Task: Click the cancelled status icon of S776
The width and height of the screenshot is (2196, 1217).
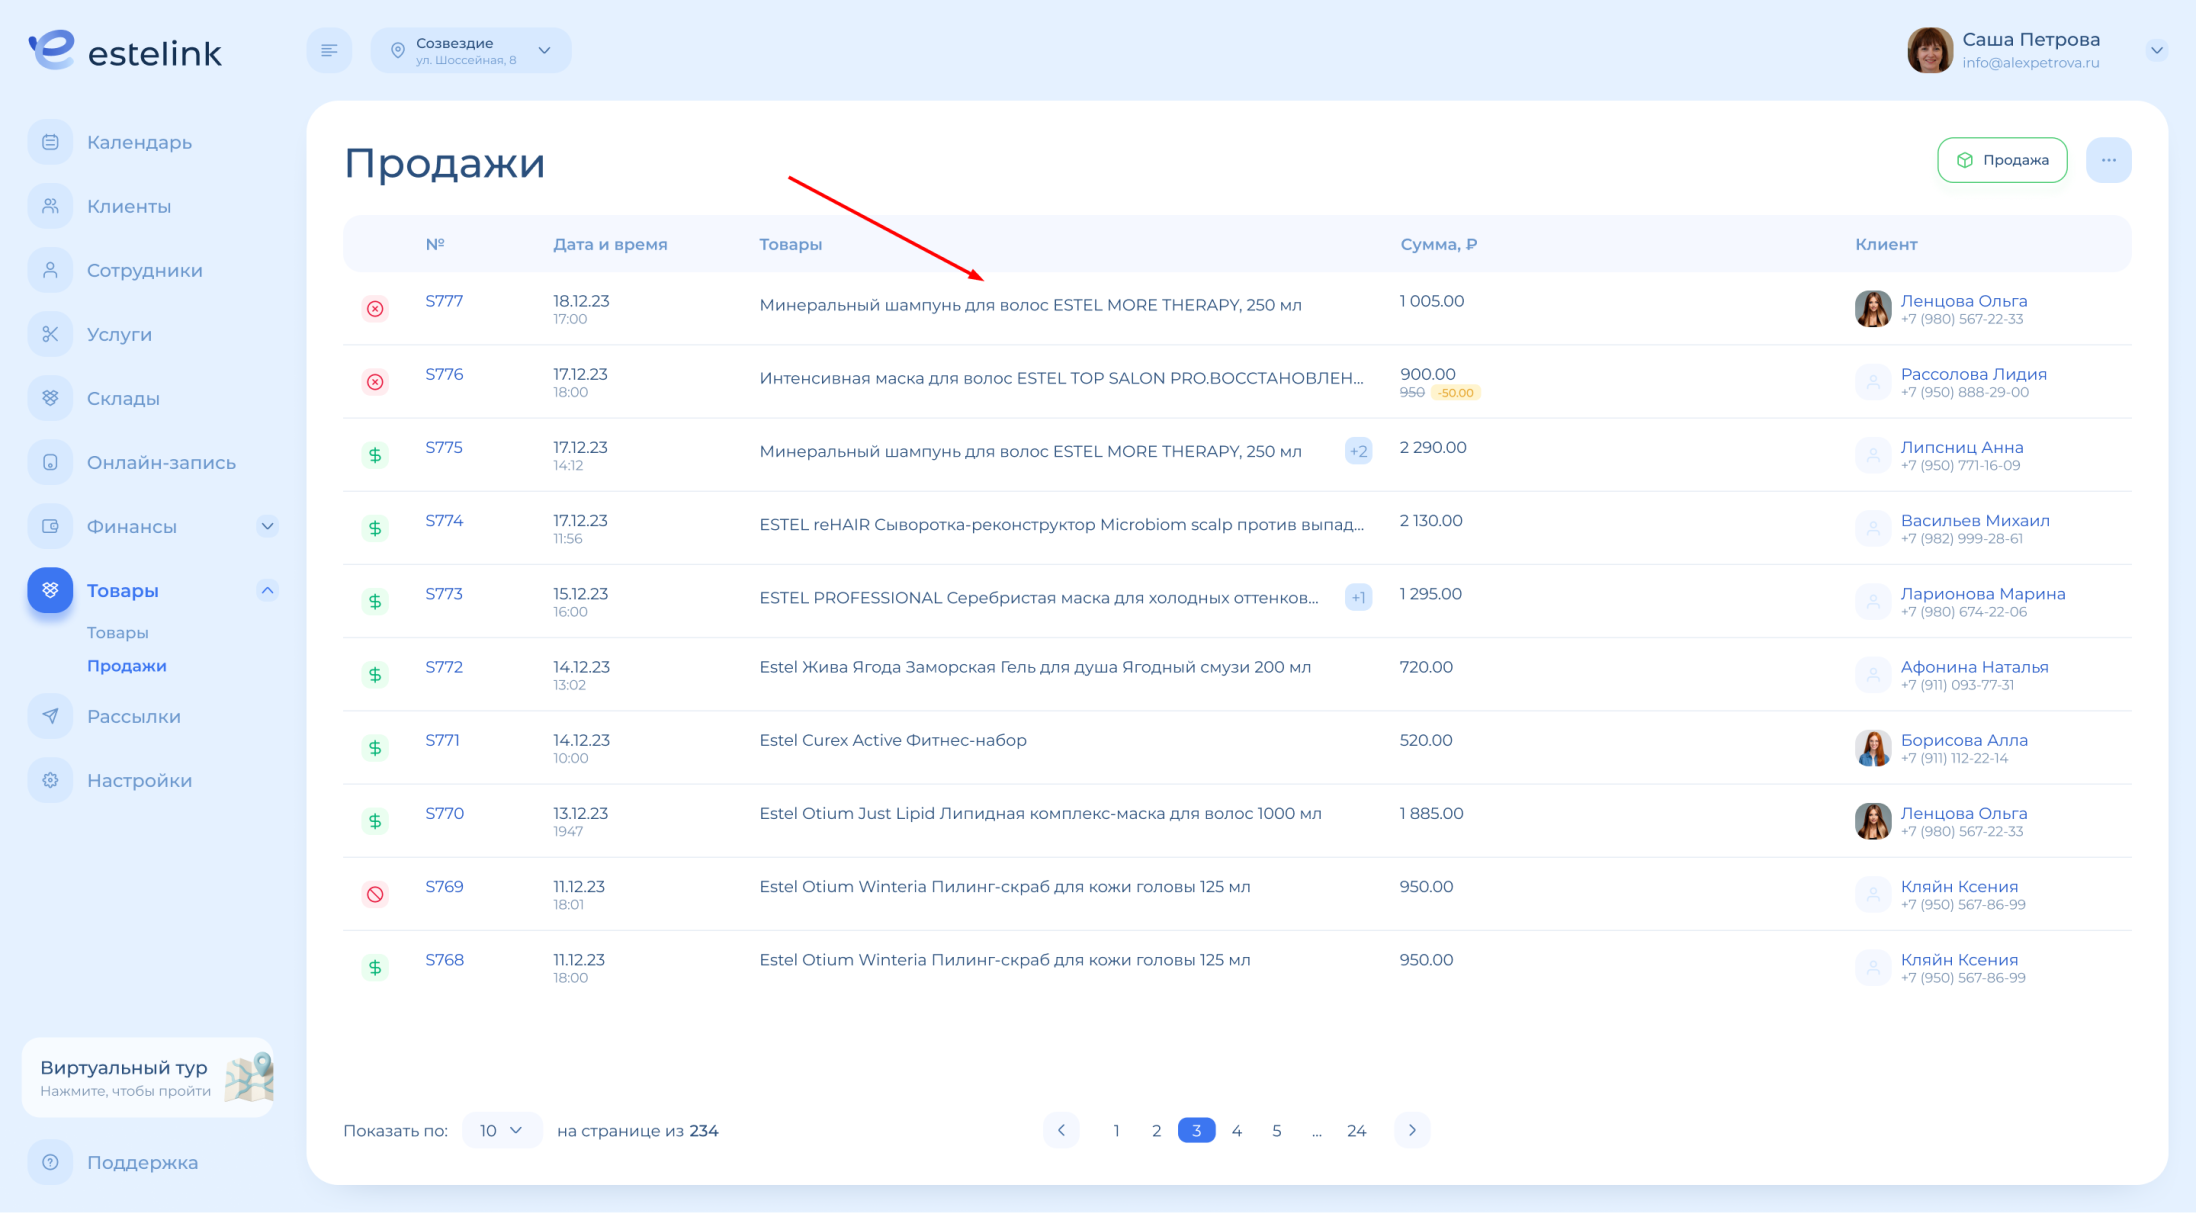Action: 375,382
